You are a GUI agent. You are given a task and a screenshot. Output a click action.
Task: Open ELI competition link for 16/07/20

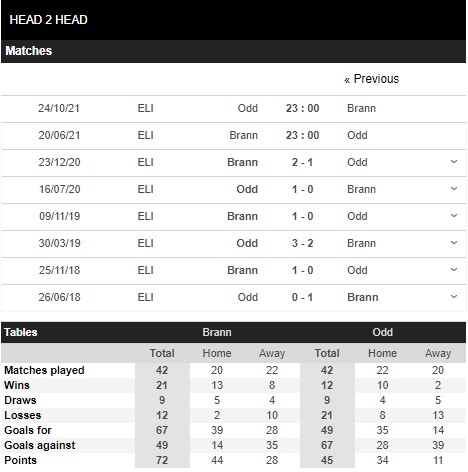coord(146,189)
